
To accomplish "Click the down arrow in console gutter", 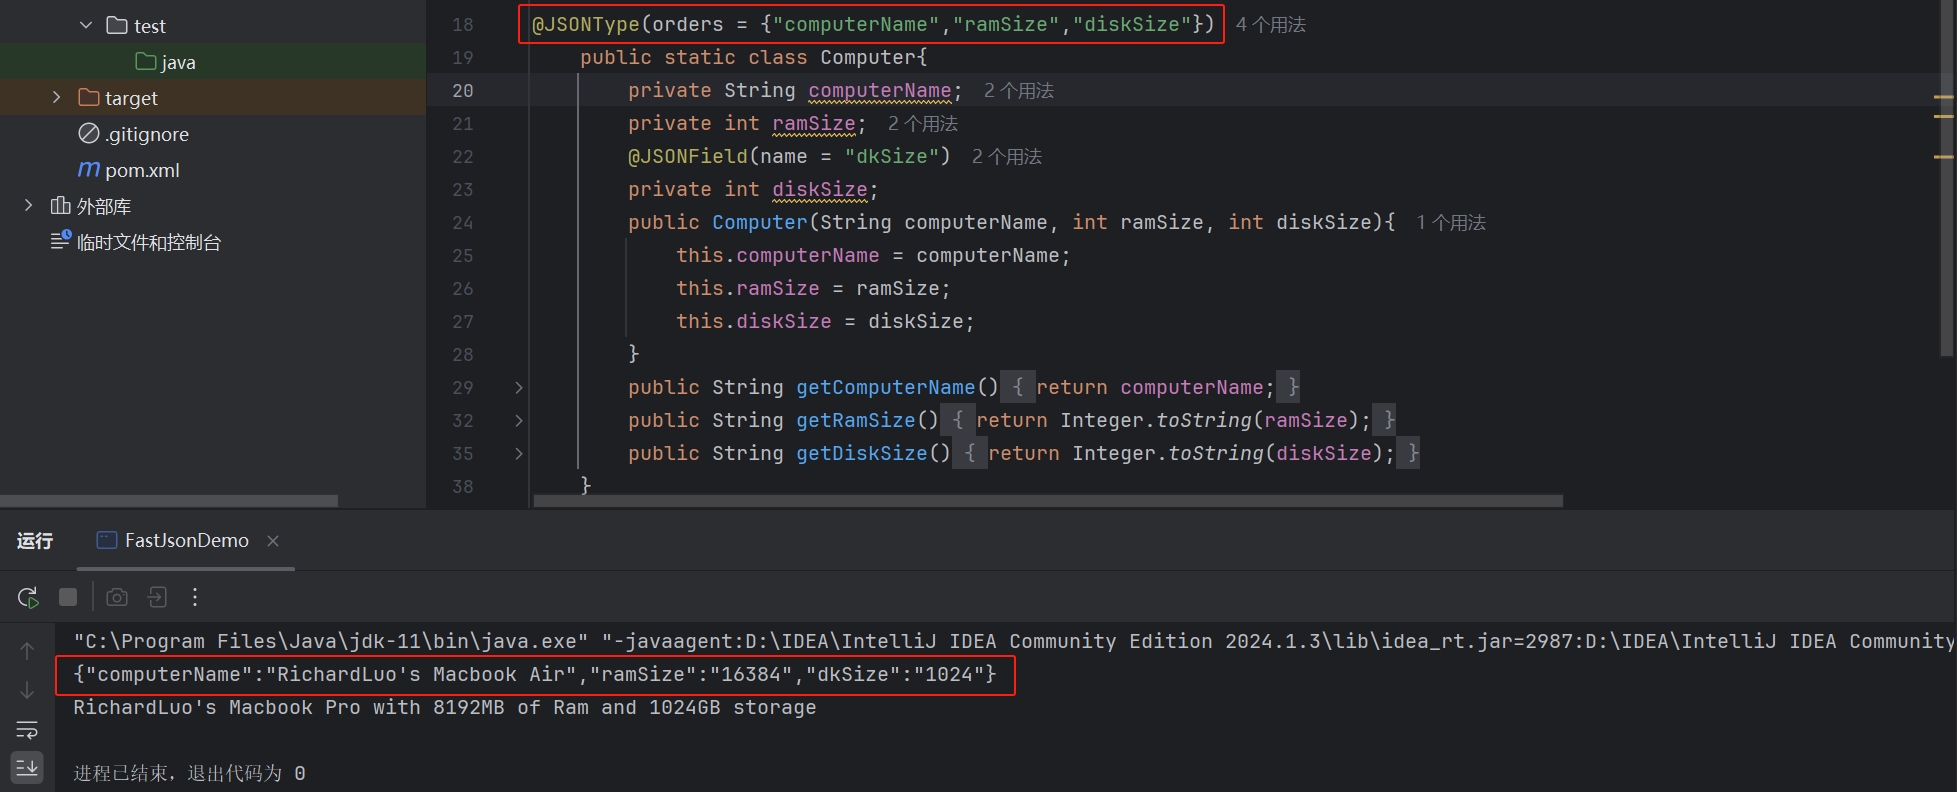I will coord(27,690).
